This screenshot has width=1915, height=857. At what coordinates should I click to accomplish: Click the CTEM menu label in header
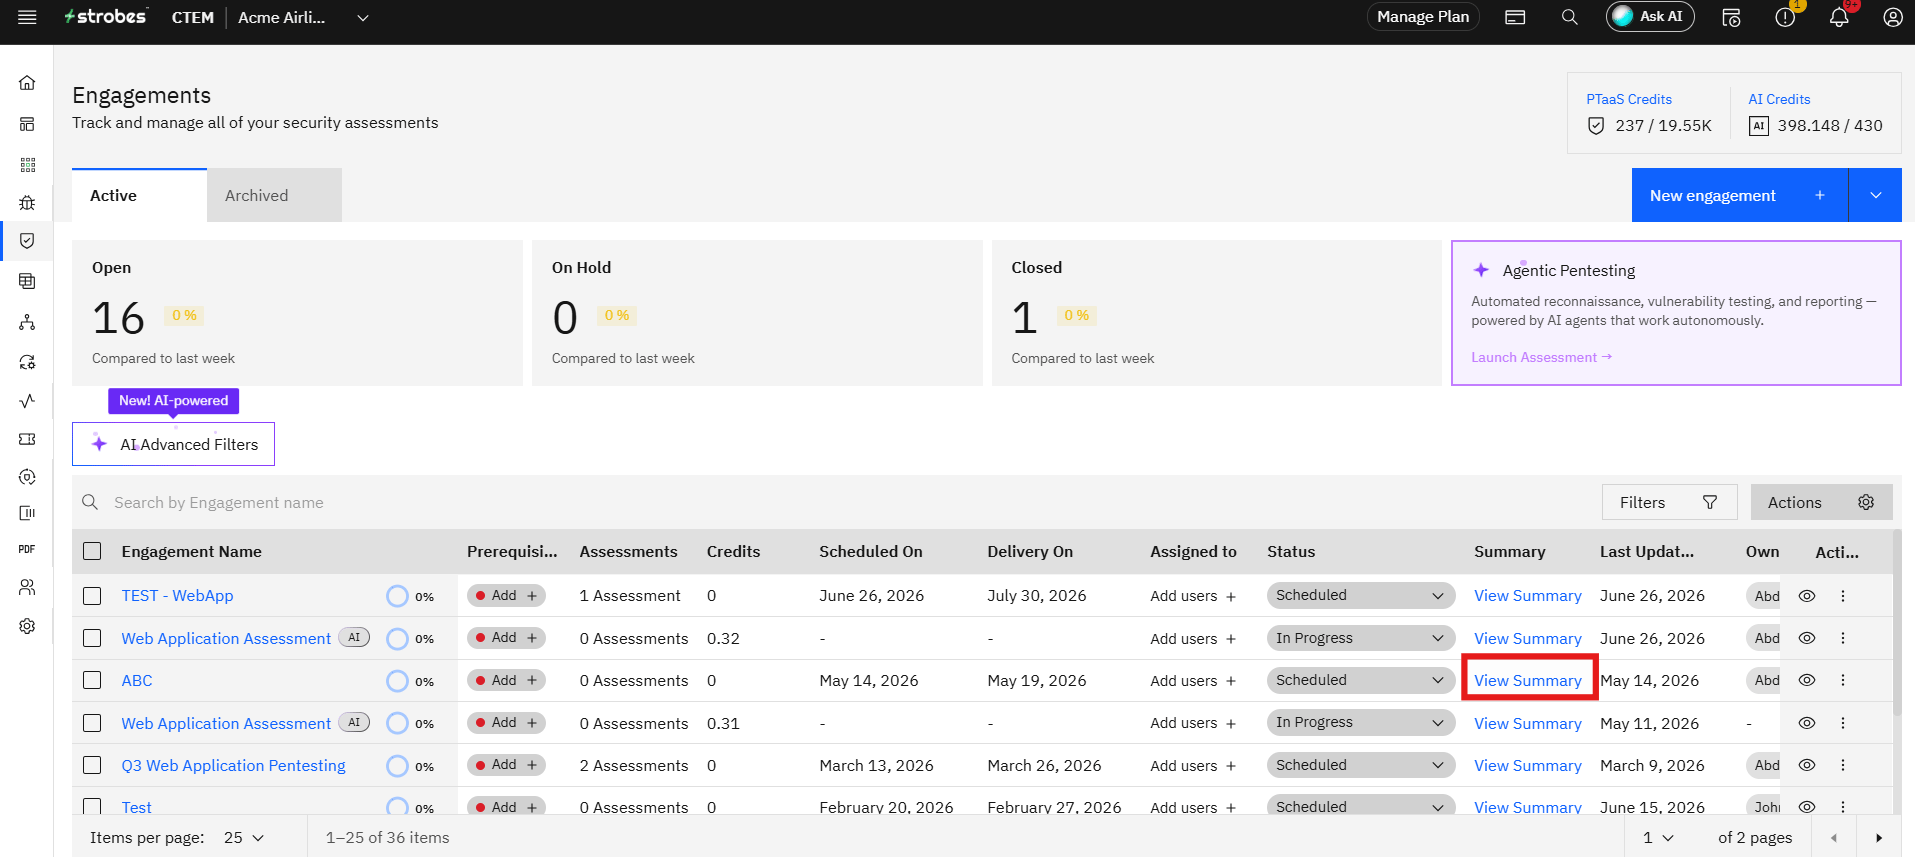(x=193, y=17)
